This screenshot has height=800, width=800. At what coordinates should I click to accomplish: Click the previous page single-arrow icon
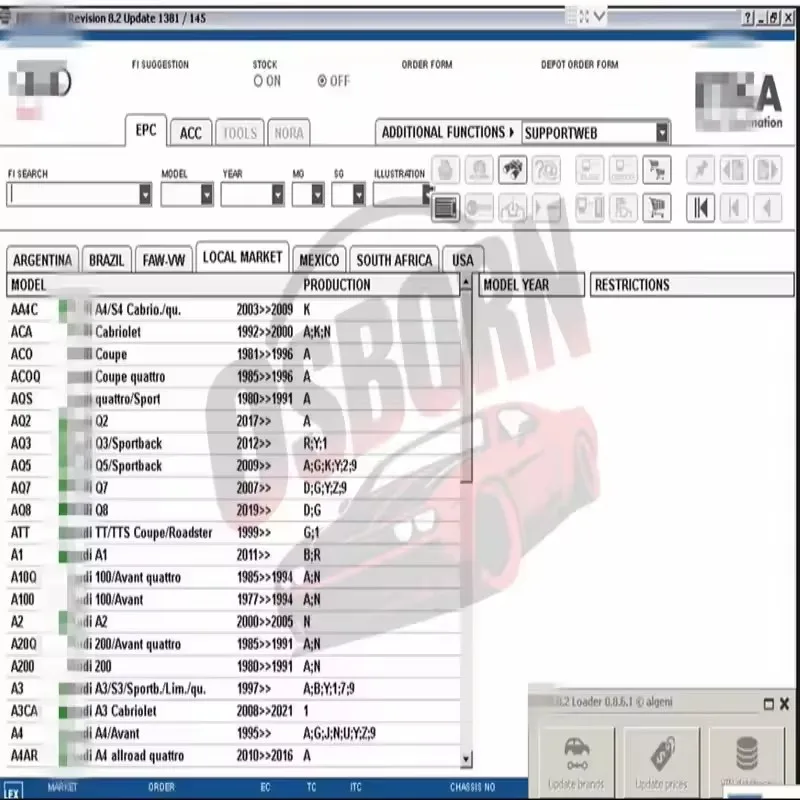(767, 208)
